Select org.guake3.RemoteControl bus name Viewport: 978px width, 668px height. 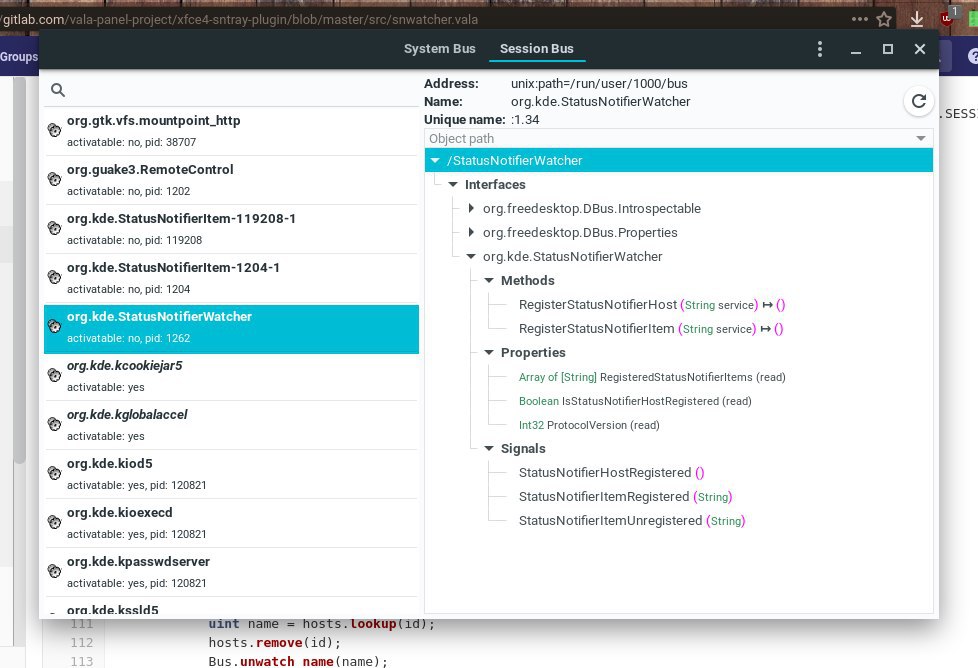point(231,180)
